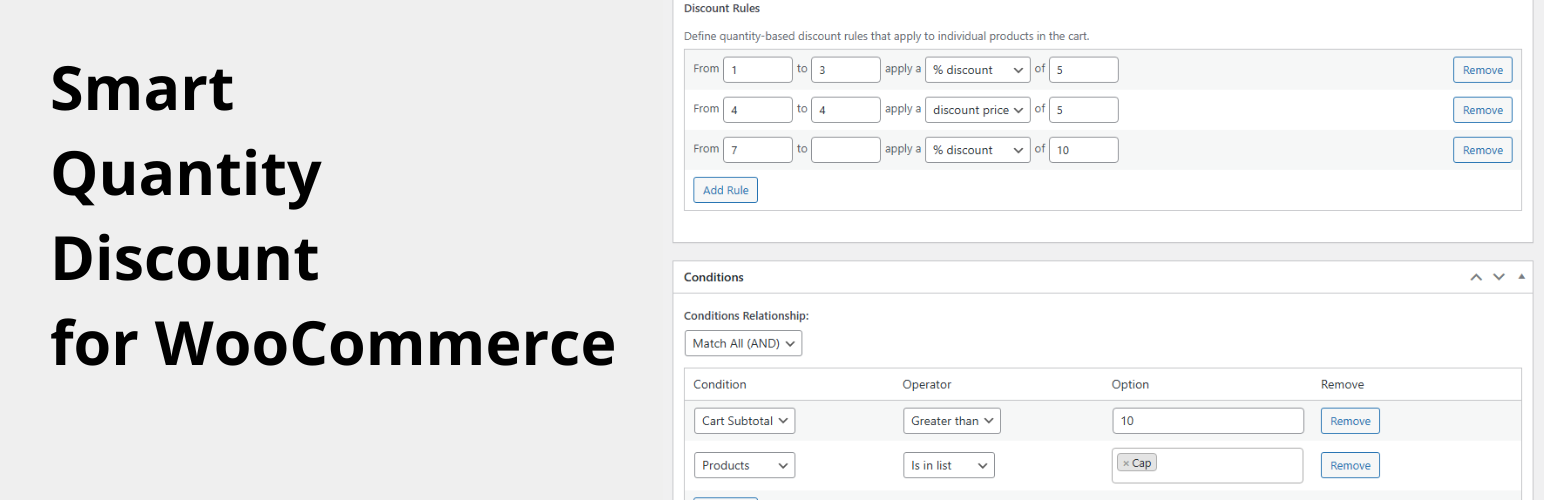
Task: Click the Smart Quantity Discount banner title
Action: point(333,216)
